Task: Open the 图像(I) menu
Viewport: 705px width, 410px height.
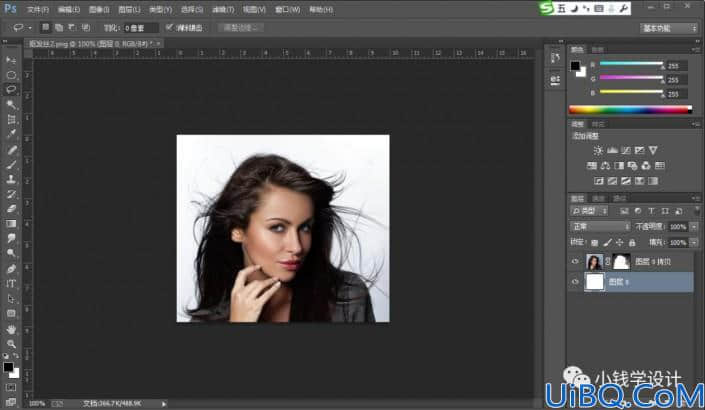Action: [x=99, y=9]
